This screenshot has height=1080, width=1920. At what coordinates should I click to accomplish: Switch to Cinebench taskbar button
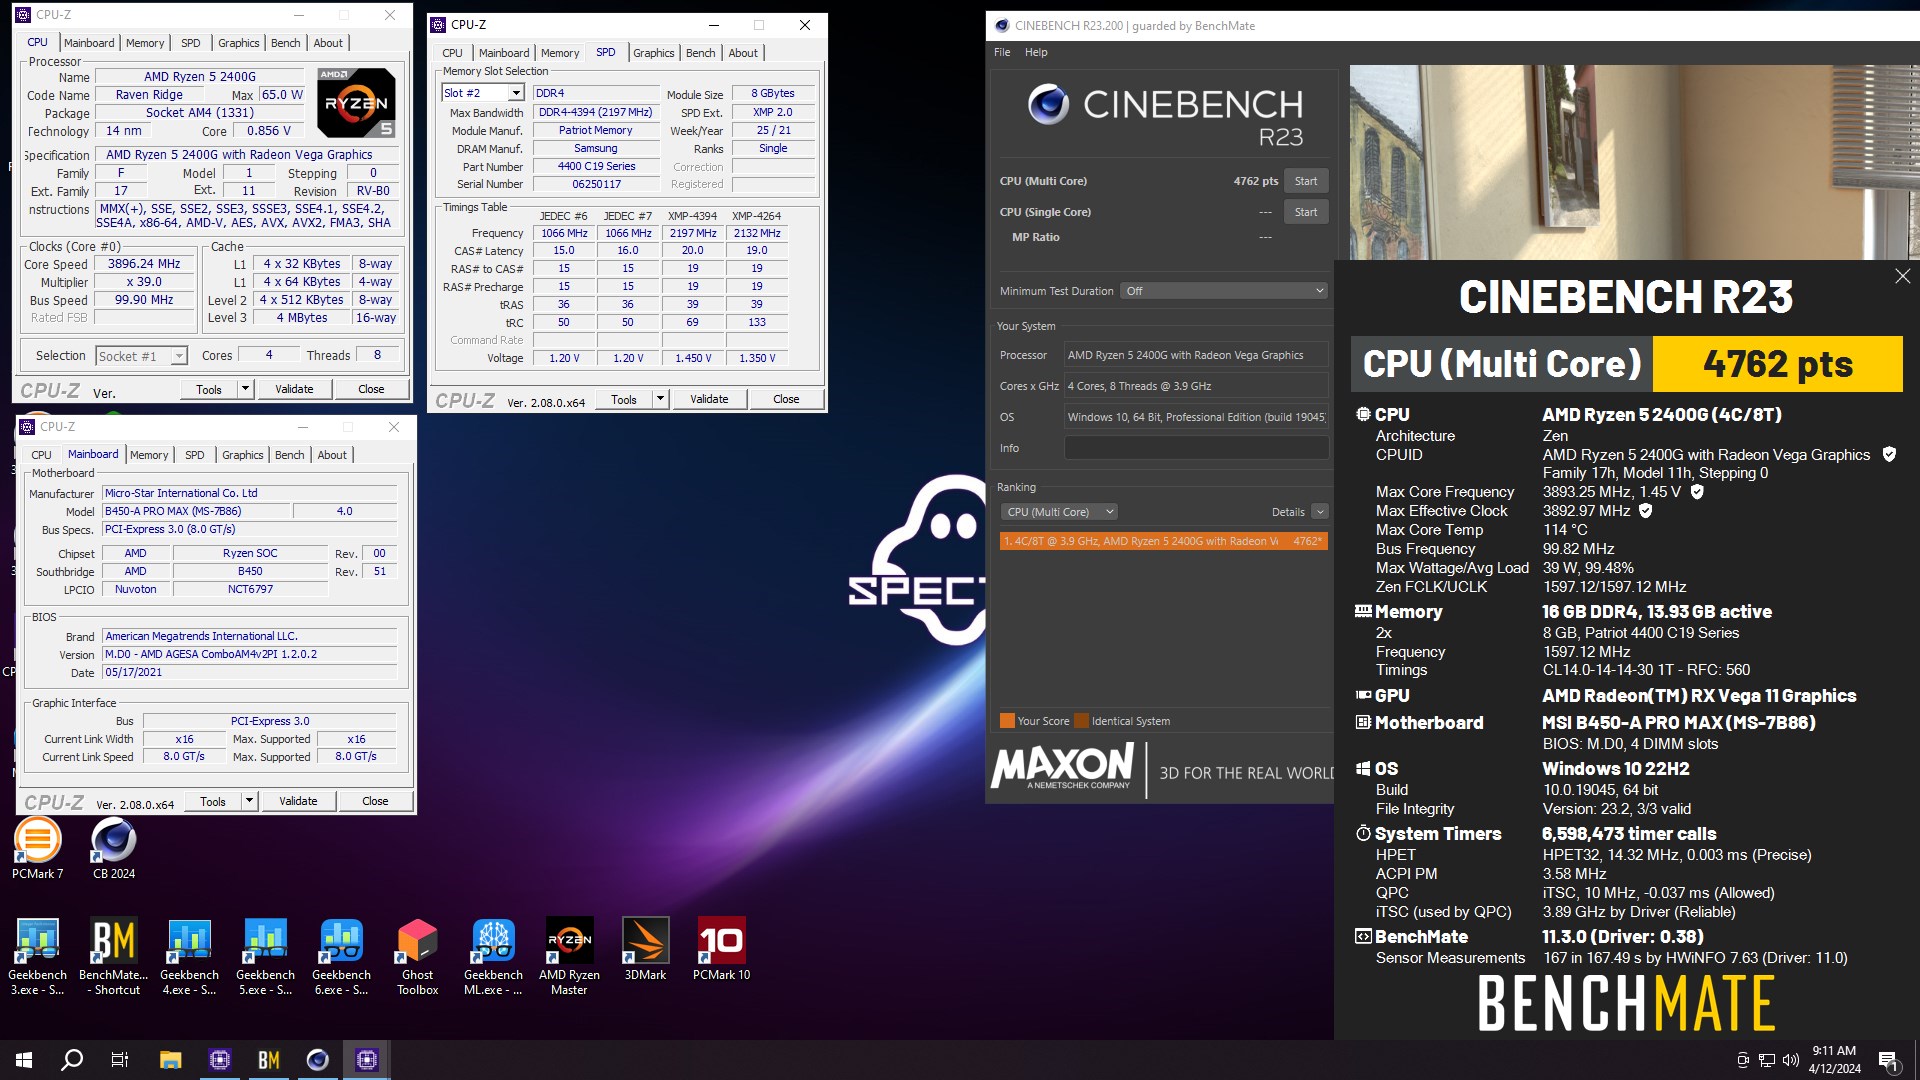pyautogui.click(x=318, y=1060)
